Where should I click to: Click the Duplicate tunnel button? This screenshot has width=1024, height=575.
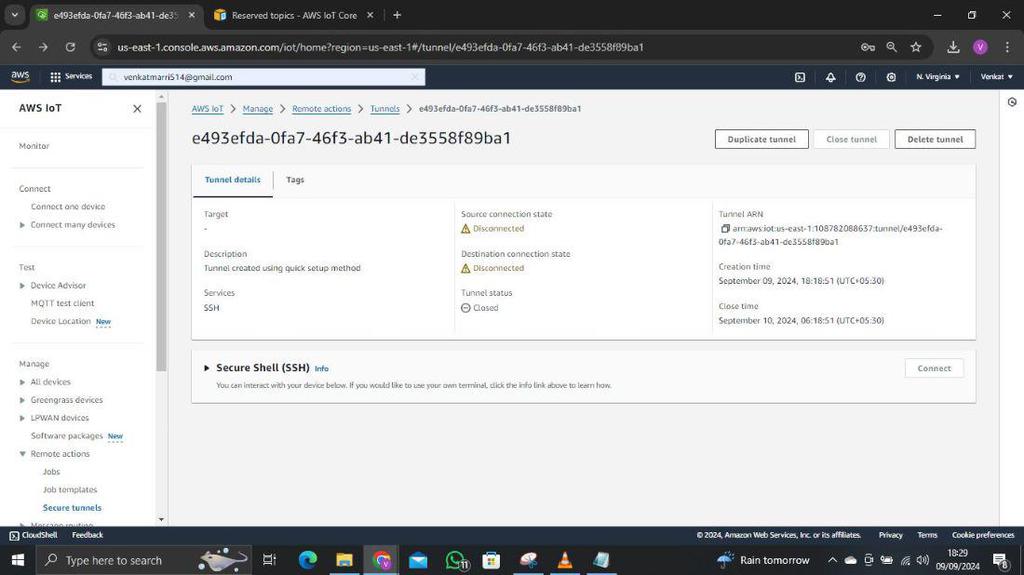point(761,139)
